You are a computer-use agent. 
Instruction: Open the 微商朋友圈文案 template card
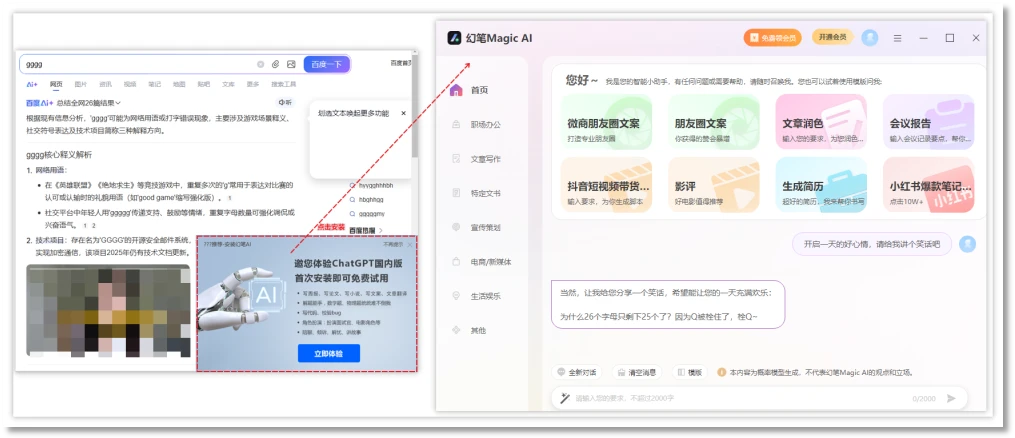click(607, 122)
